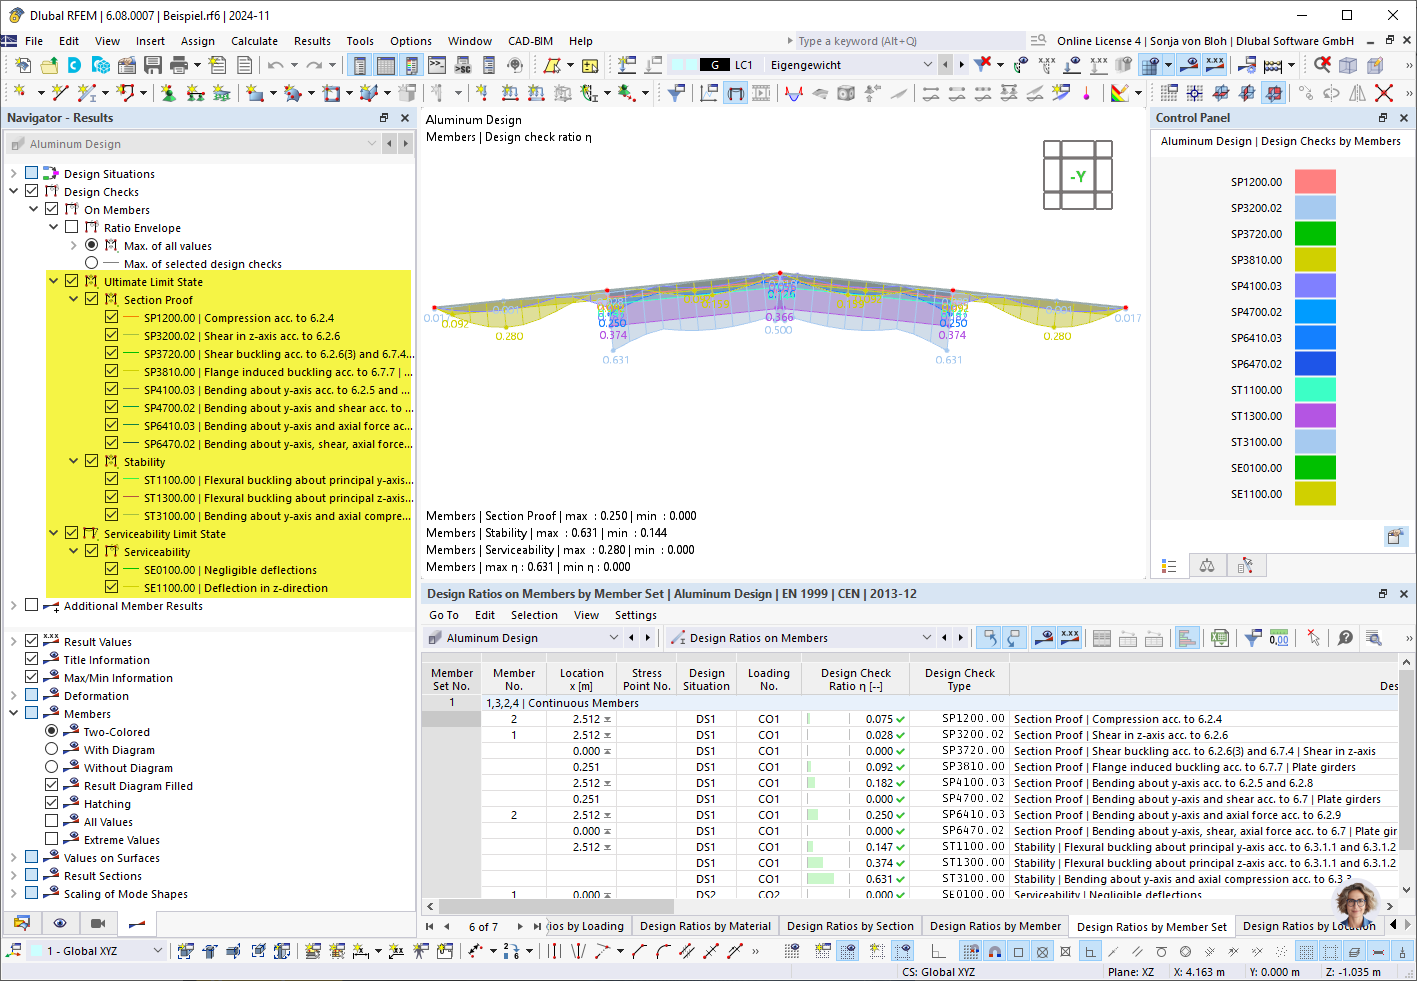Click the next load case arrow button

tap(962, 65)
